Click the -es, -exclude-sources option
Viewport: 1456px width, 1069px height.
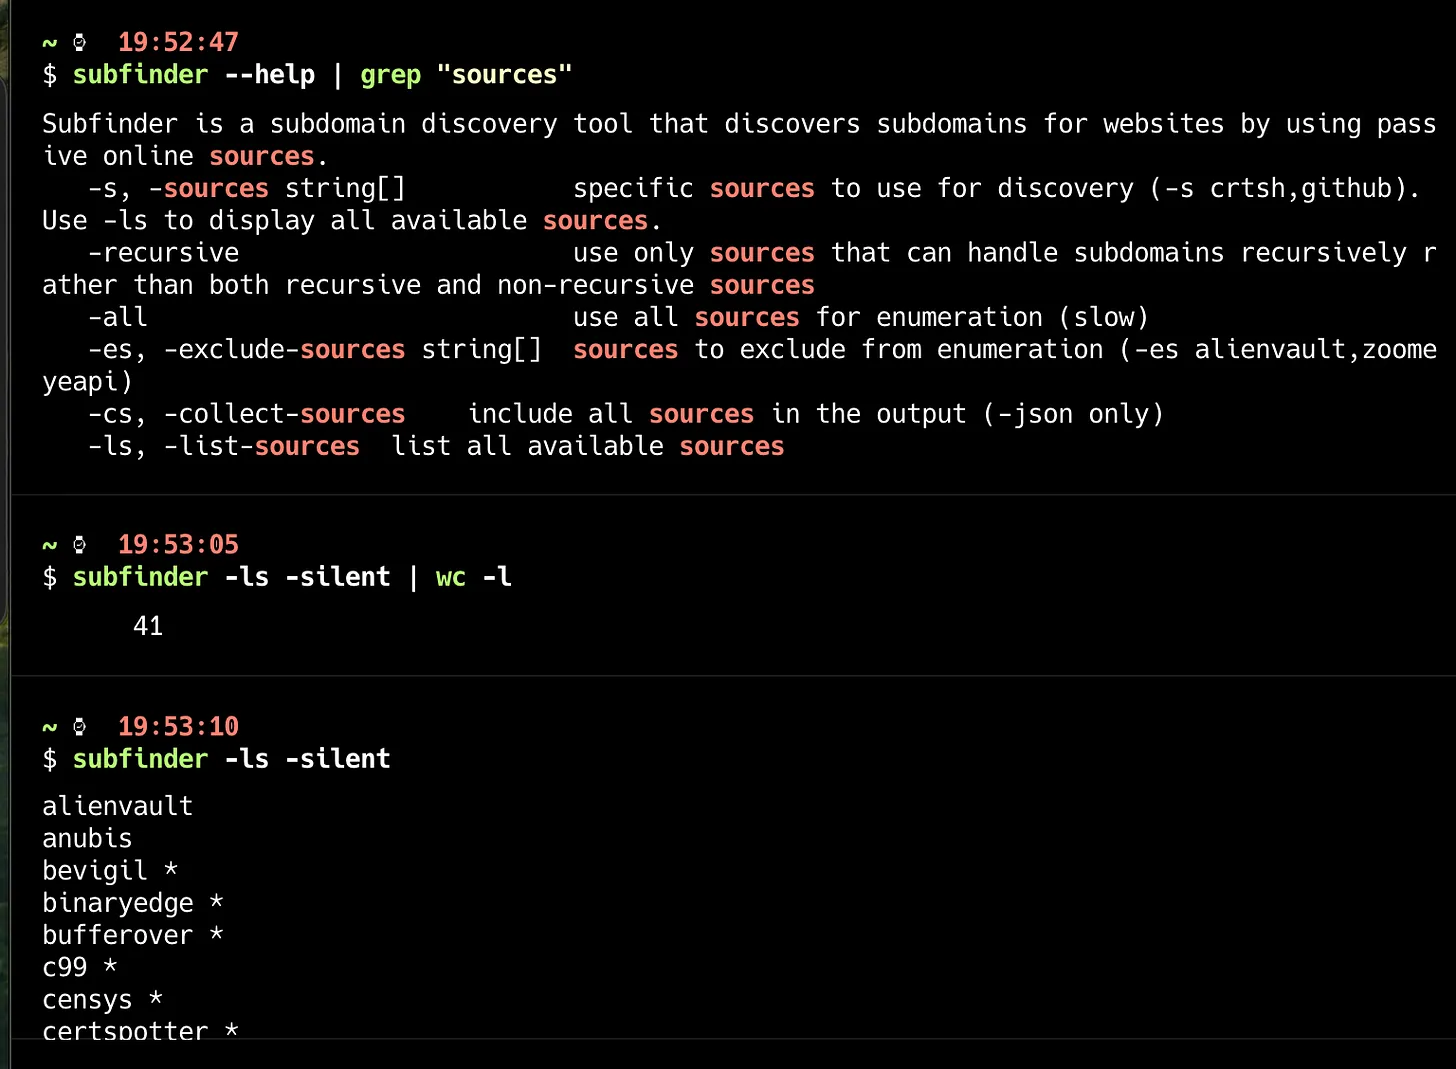pyautogui.click(x=315, y=349)
